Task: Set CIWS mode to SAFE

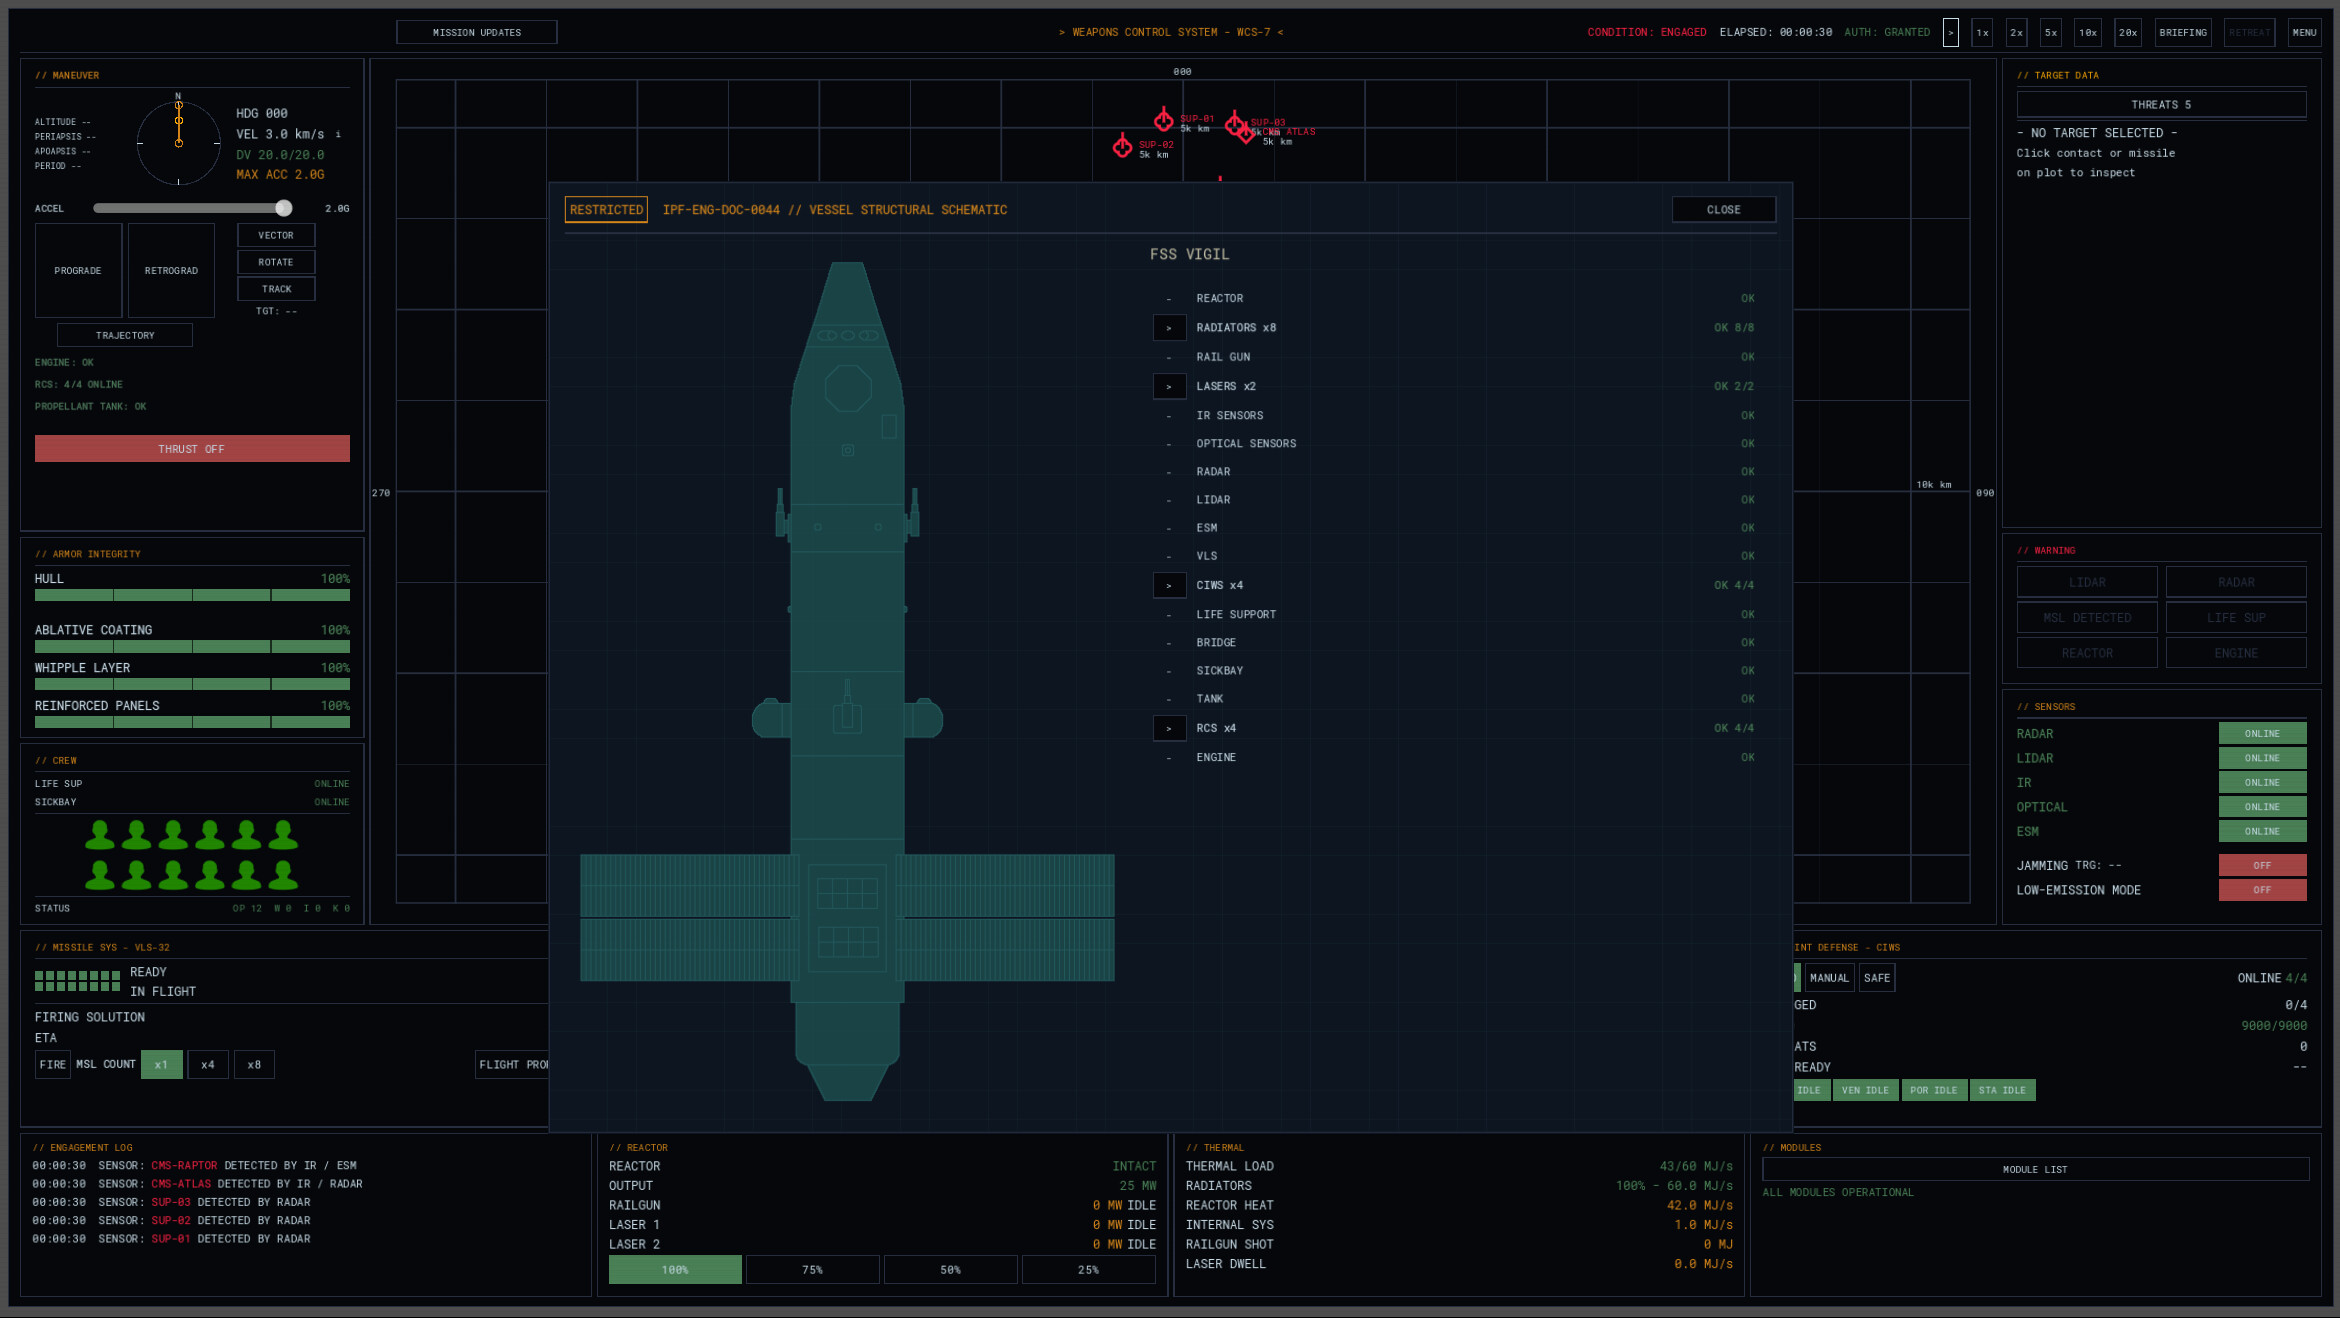Action: coord(1877,978)
